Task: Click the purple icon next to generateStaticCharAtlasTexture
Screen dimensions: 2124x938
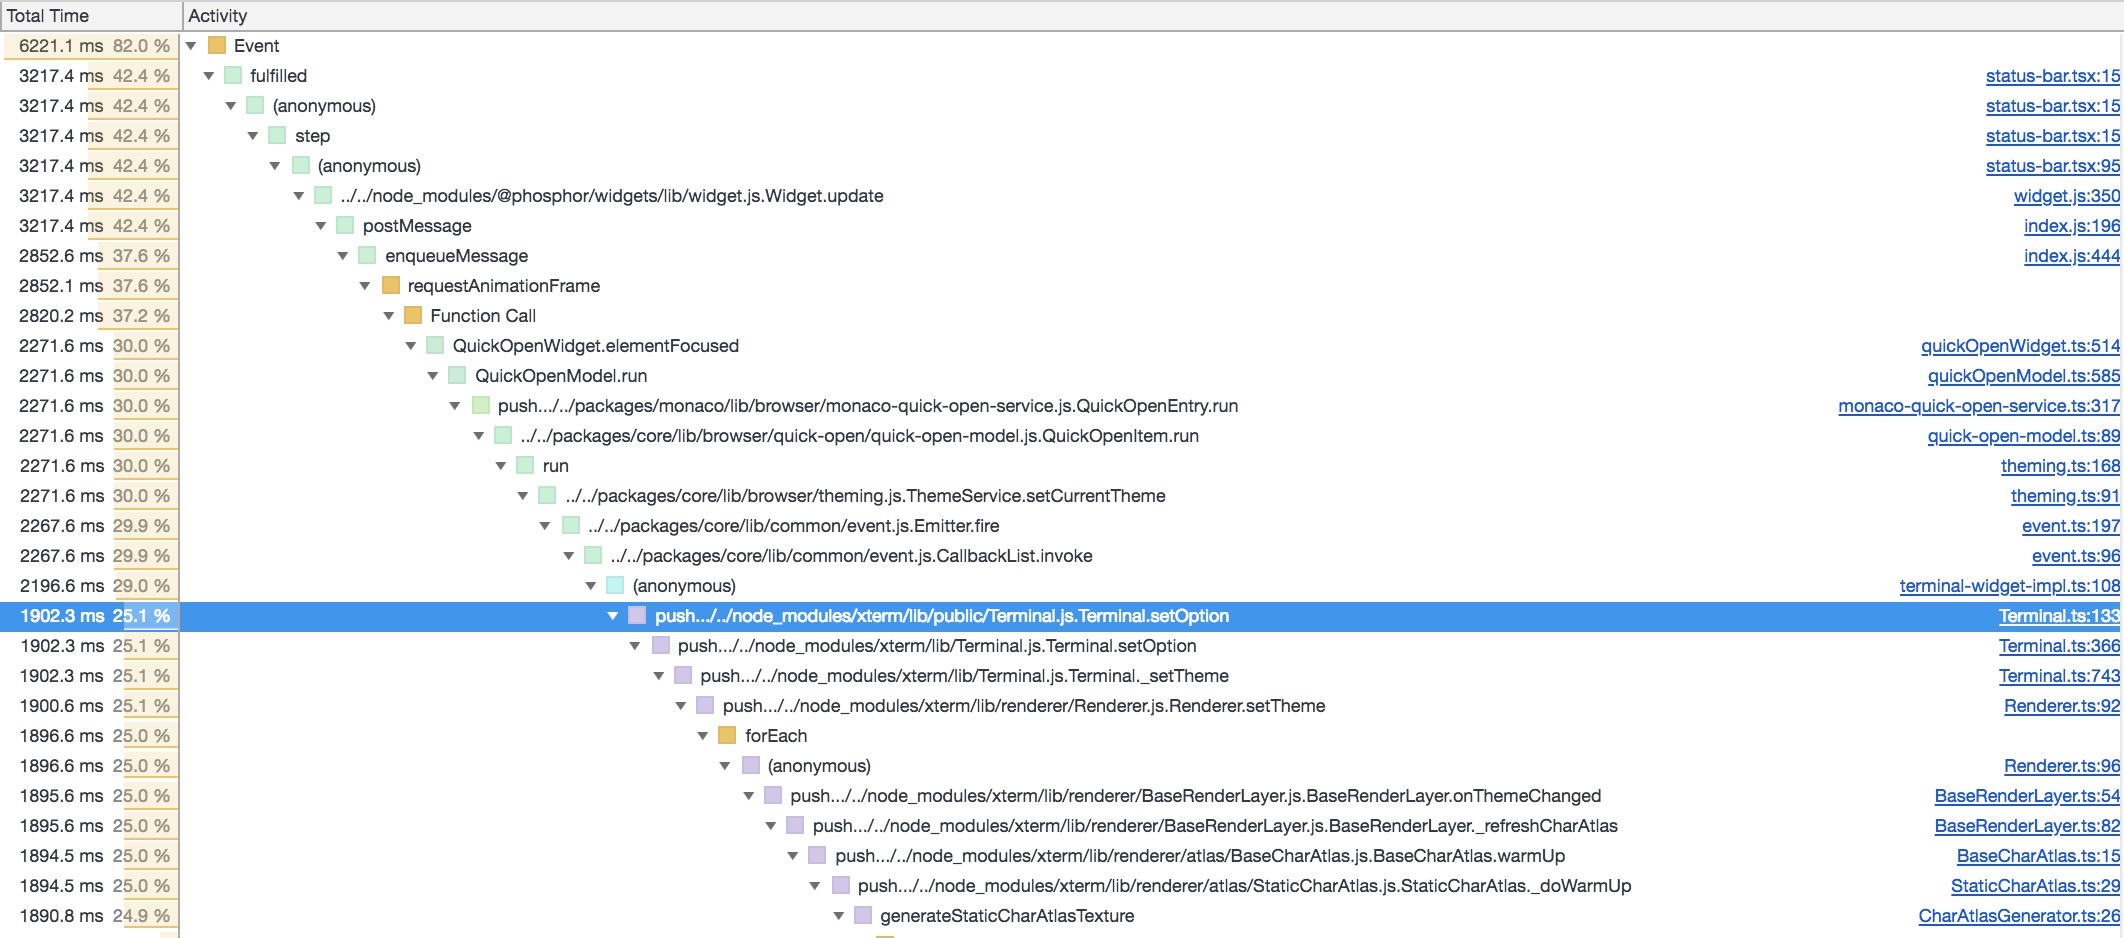Action: click(864, 916)
